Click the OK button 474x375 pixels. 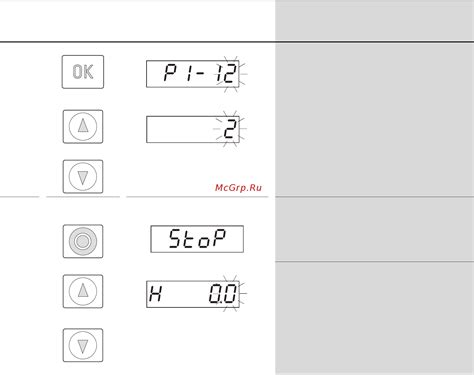(83, 72)
